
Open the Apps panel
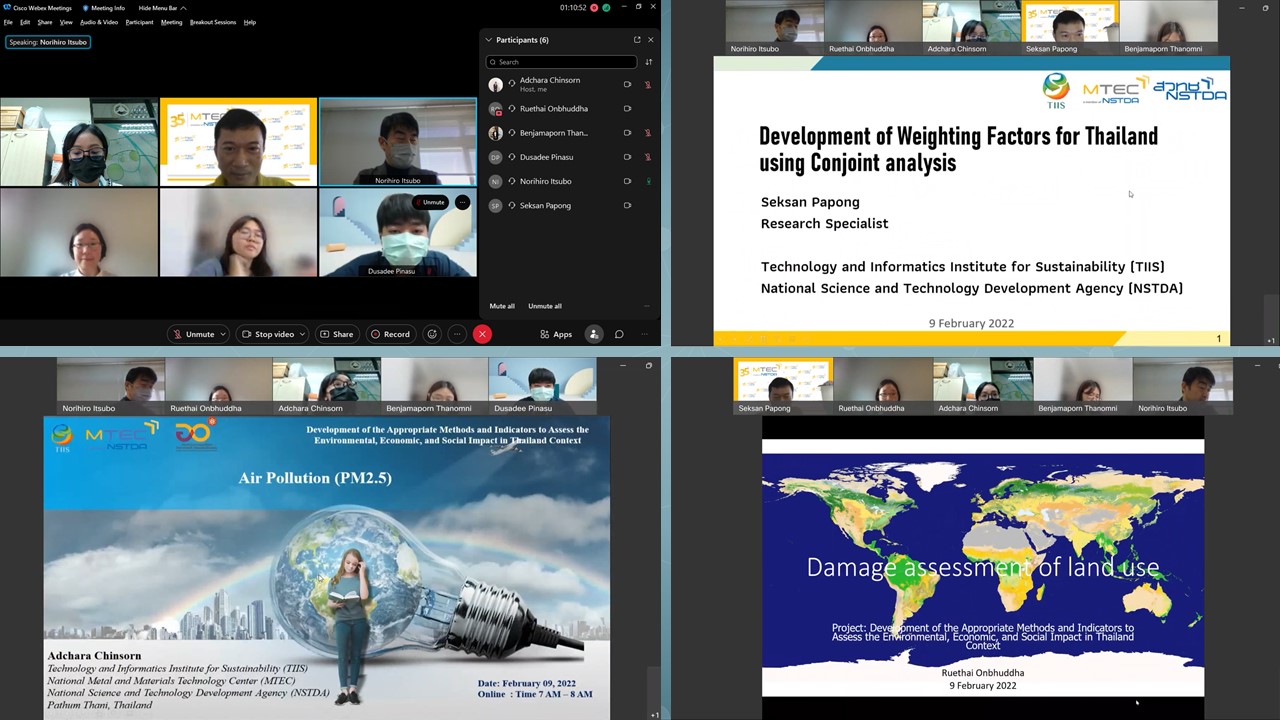[556, 334]
